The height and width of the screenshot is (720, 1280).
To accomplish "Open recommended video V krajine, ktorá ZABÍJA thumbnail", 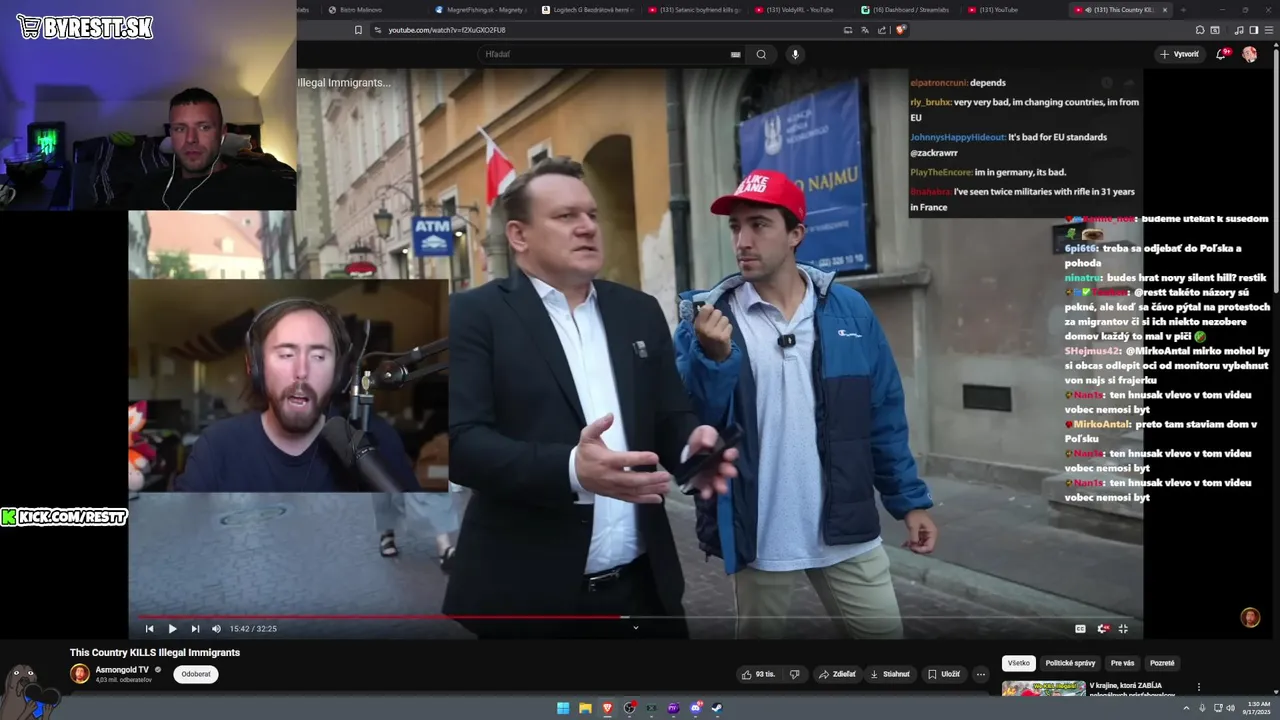I will 1043,688.
